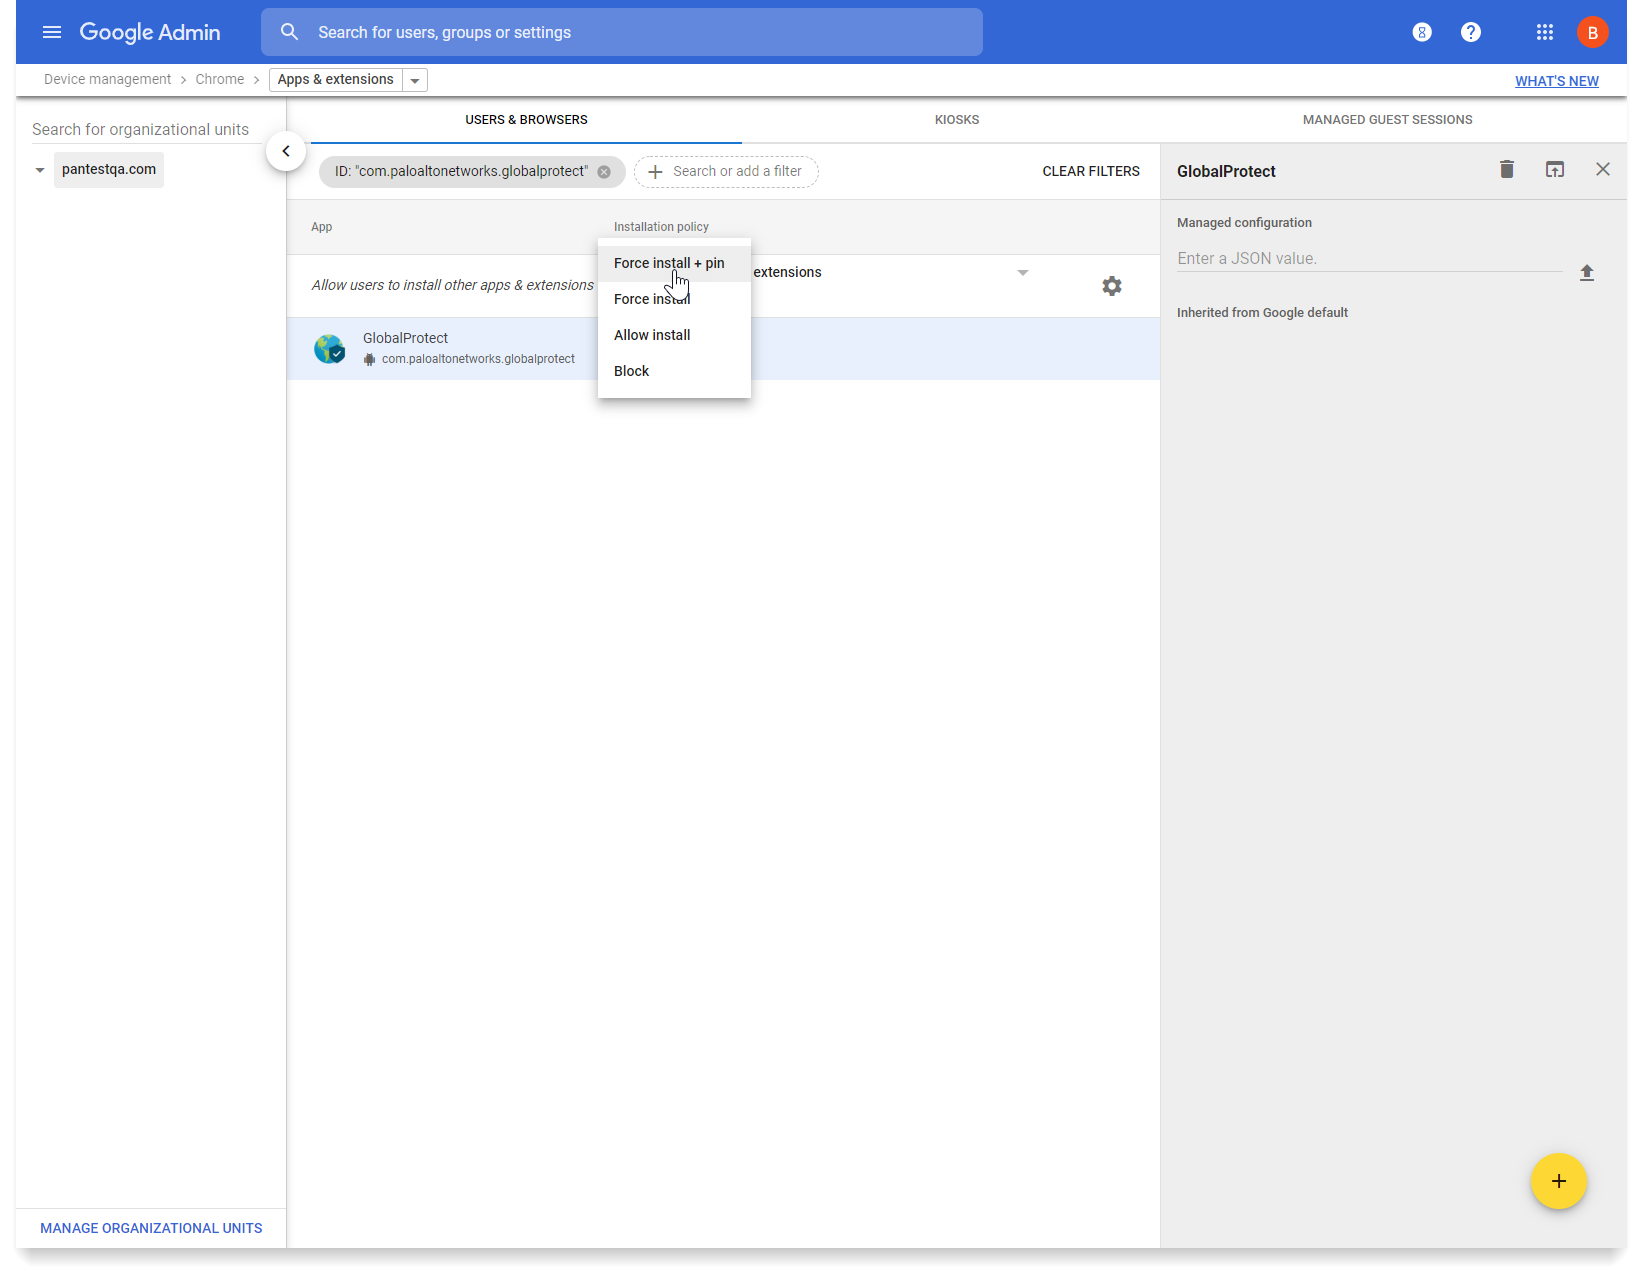This screenshot has width=1643, height=1280.
Task: Select Force install + pin option
Action: (669, 263)
